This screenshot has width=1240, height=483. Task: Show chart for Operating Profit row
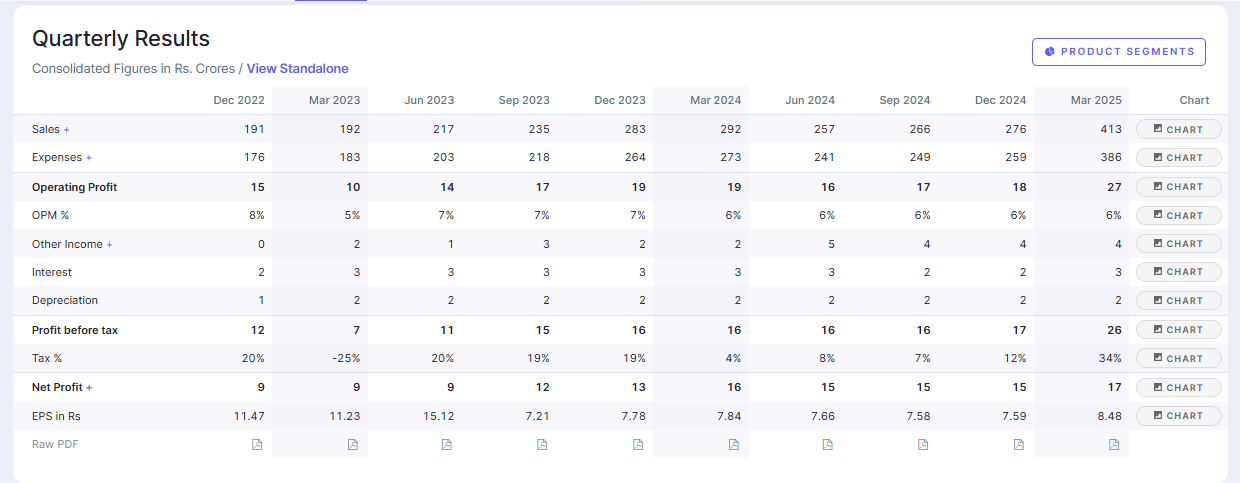[x=1179, y=187]
